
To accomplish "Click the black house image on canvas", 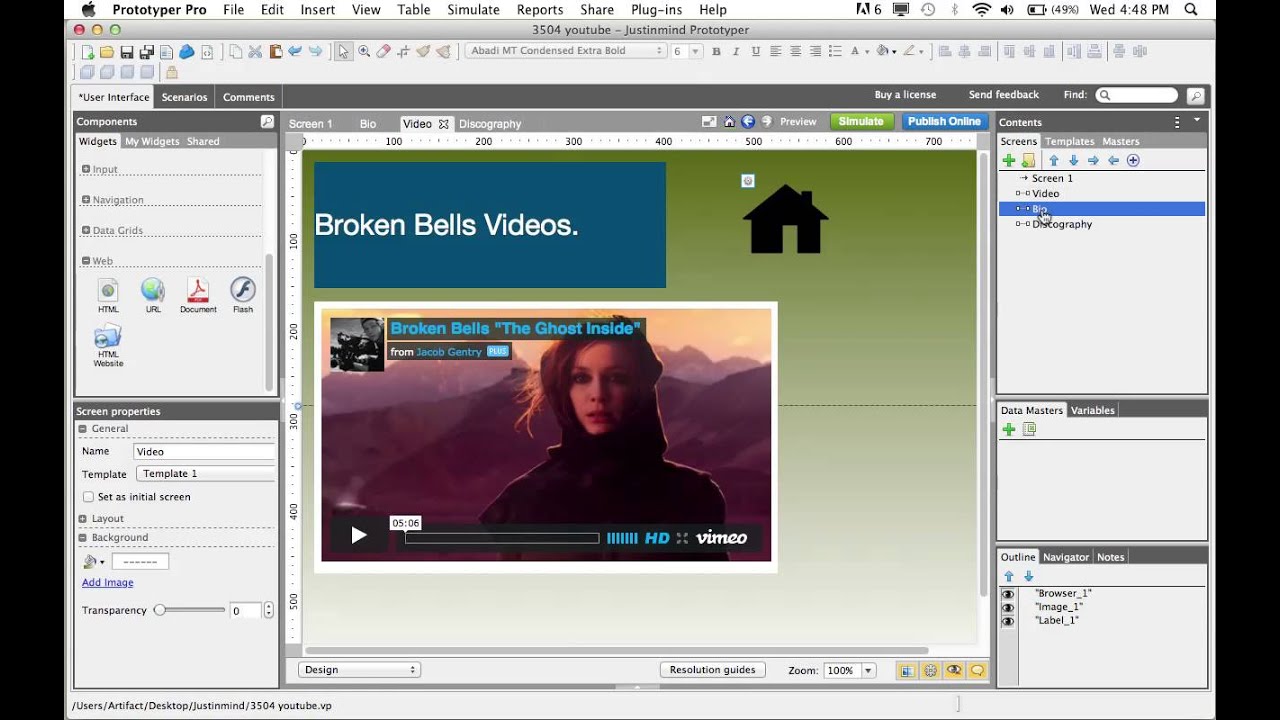I will [x=786, y=219].
